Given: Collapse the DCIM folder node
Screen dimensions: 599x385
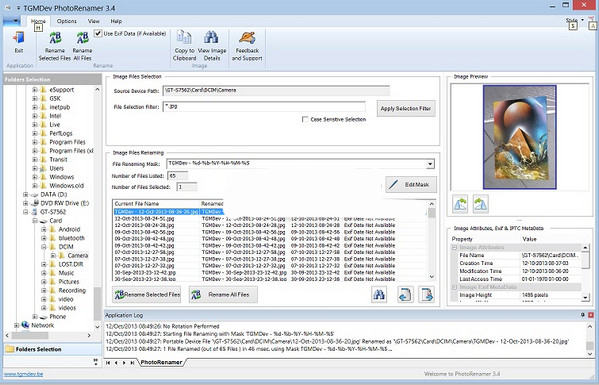Looking at the screenshot, I should coord(44,247).
